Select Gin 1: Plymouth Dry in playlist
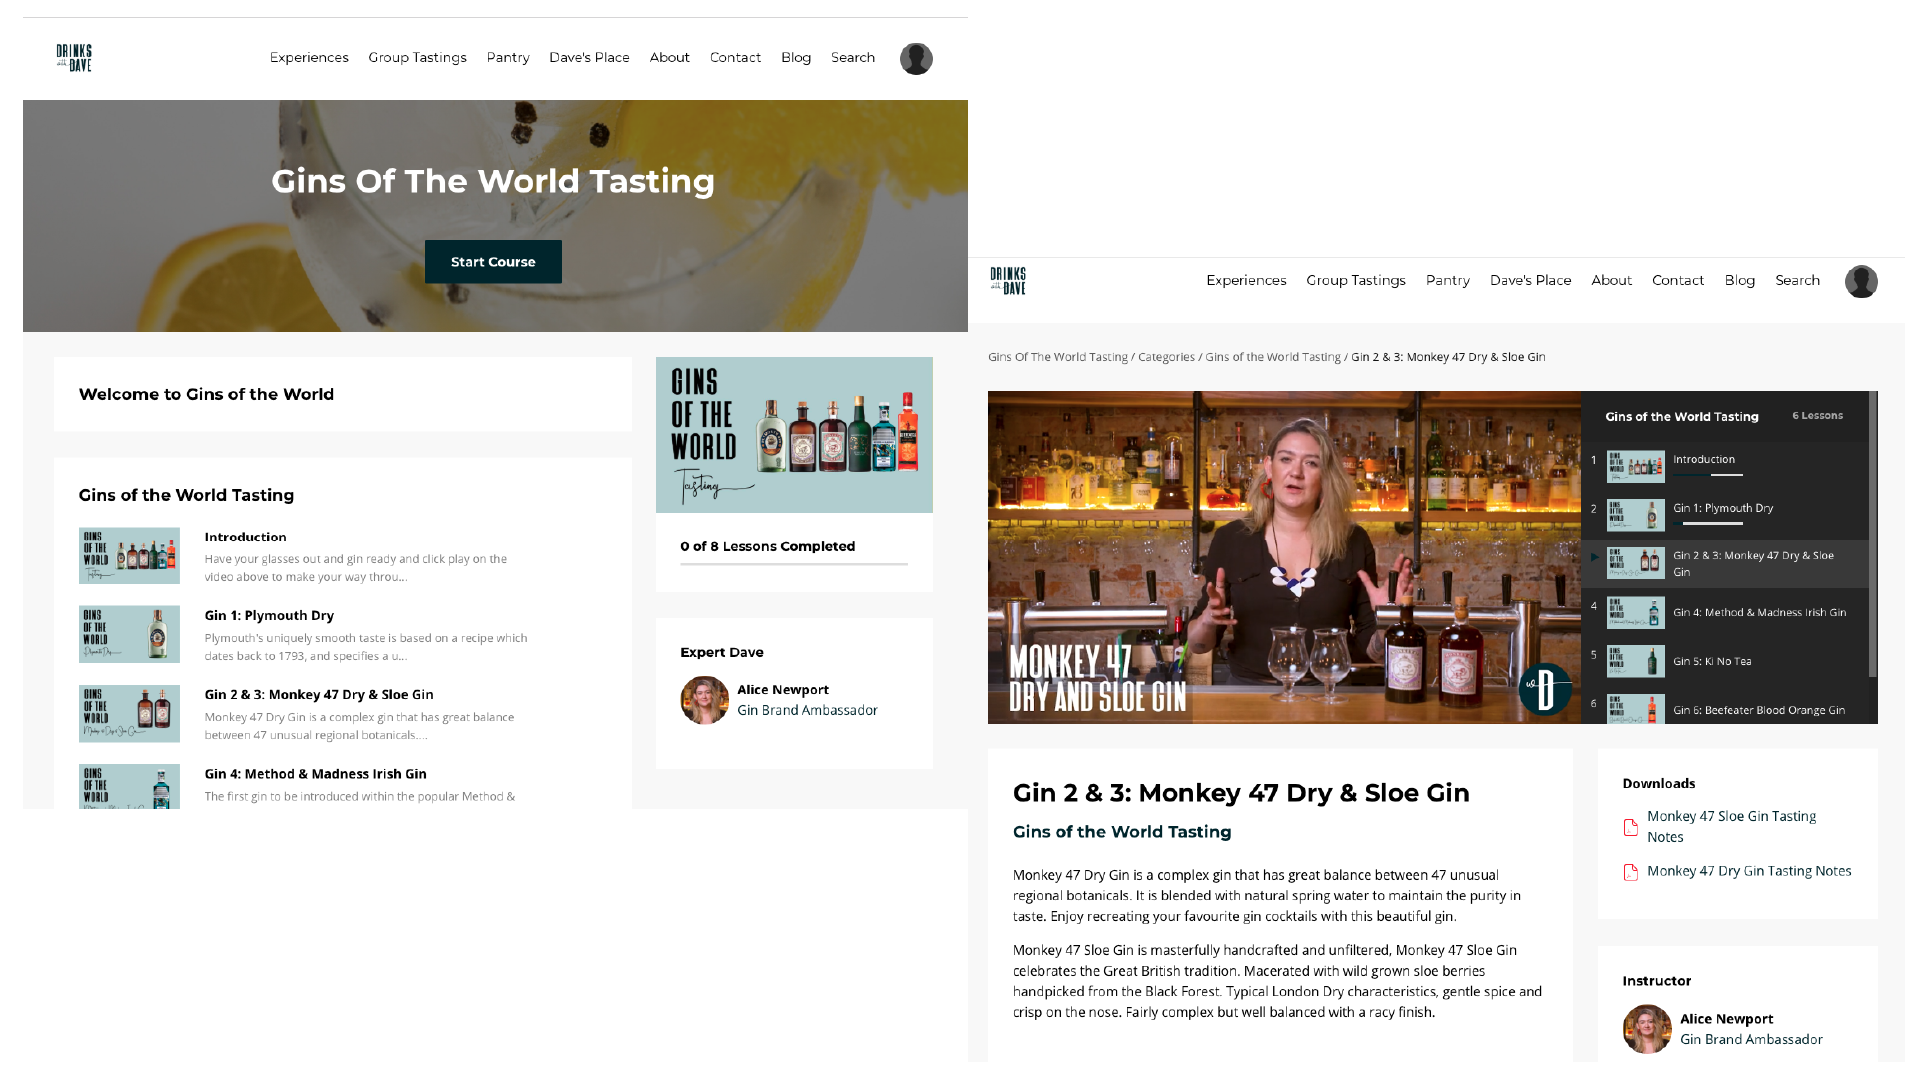The image size is (1920, 1080). (x=1725, y=515)
